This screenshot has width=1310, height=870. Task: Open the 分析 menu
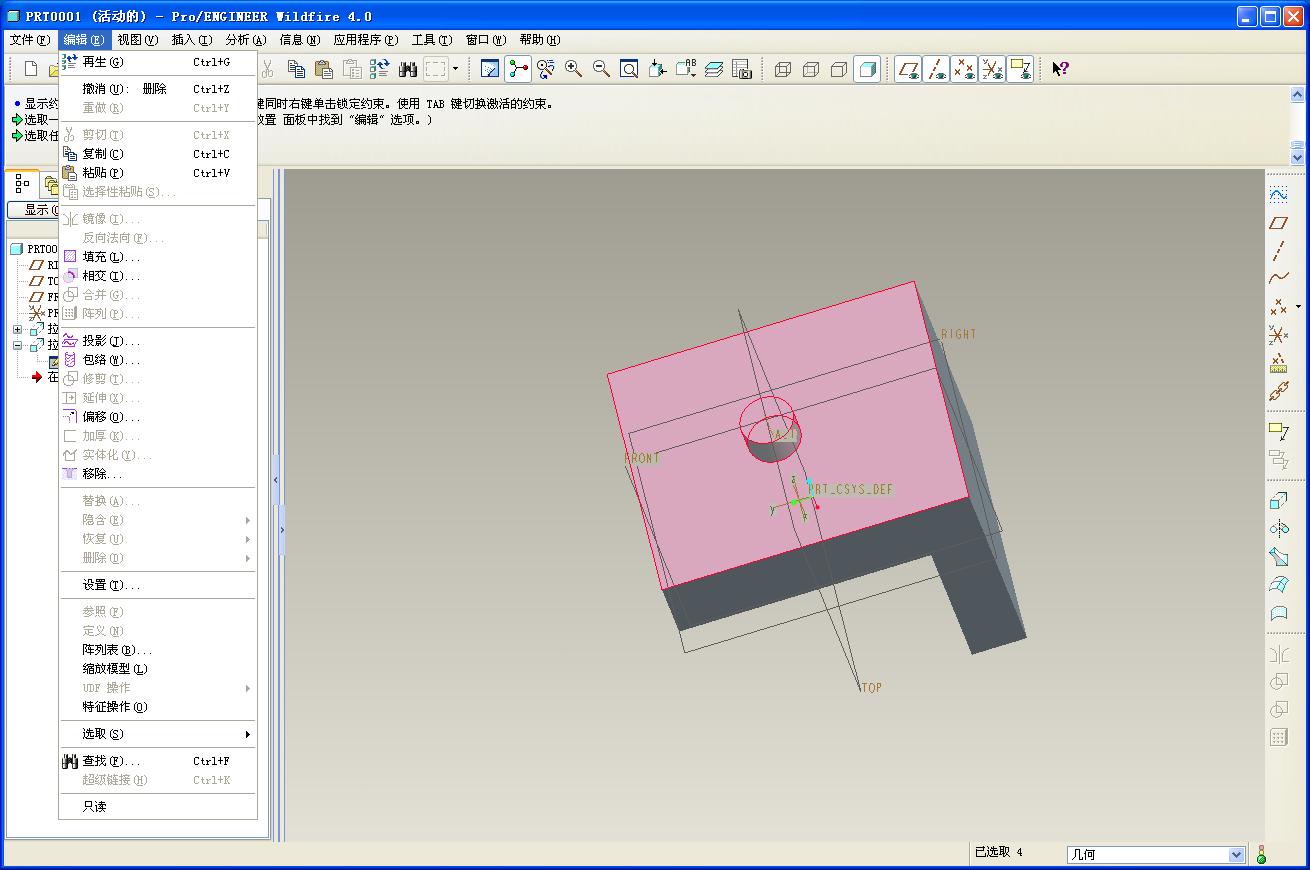click(x=245, y=40)
